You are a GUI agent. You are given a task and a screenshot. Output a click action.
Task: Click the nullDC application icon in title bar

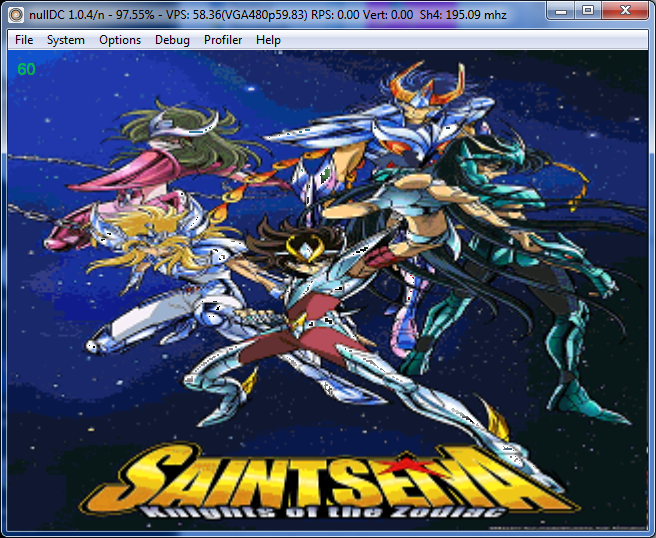16,15
